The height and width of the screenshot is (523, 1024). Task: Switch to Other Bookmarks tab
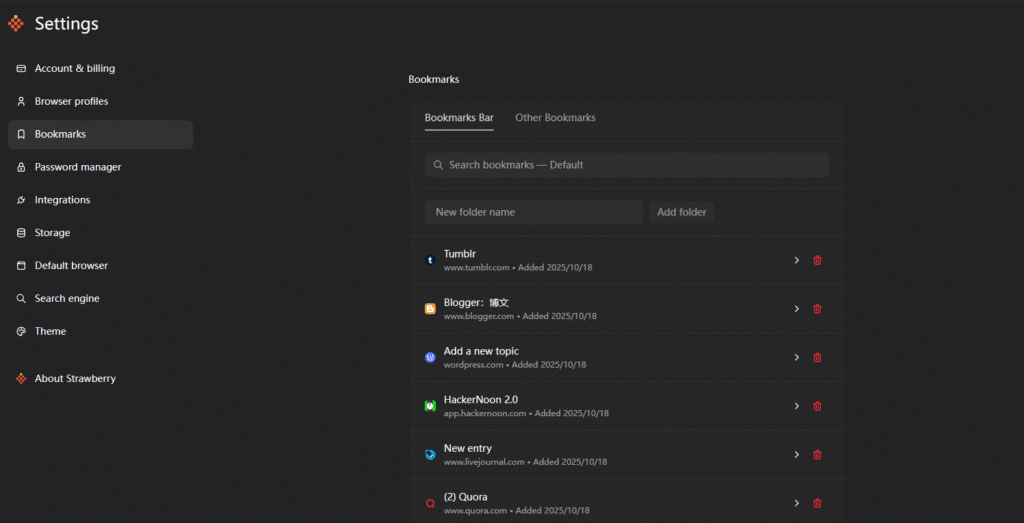[555, 118]
